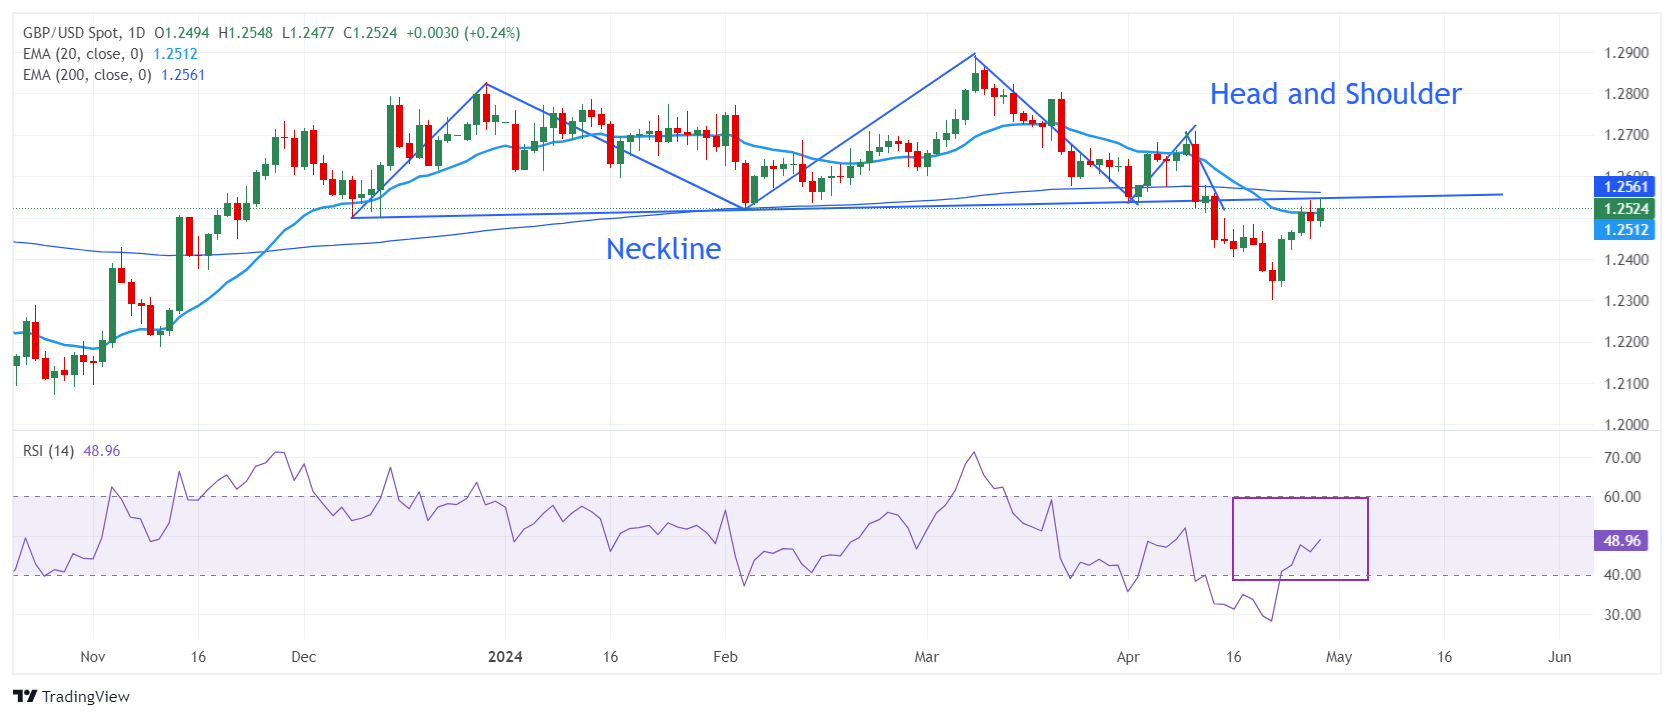
Task: Click the EMA (20, close, 0) legend
Action: tap(83, 54)
